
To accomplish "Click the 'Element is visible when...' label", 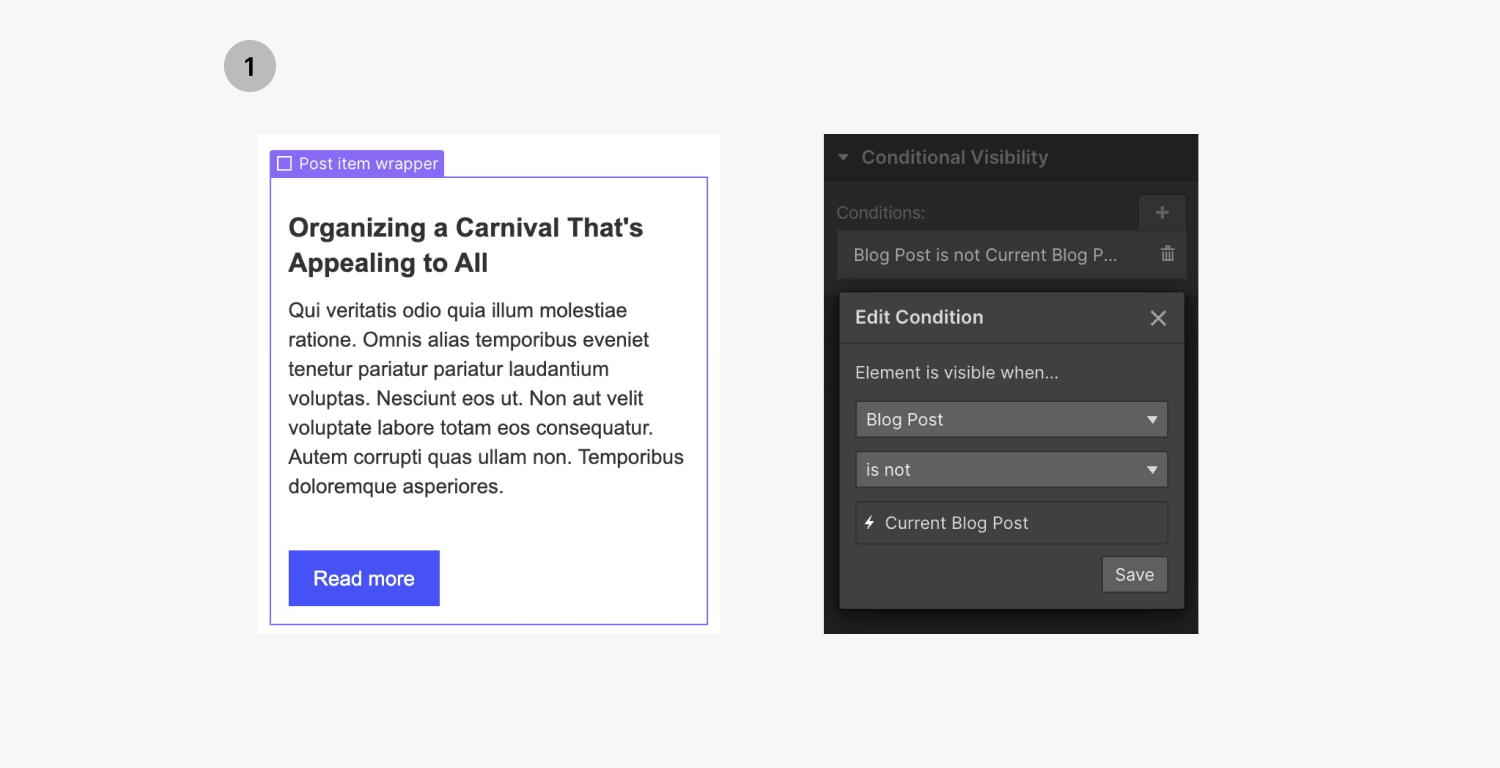I will pyautogui.click(x=956, y=372).
